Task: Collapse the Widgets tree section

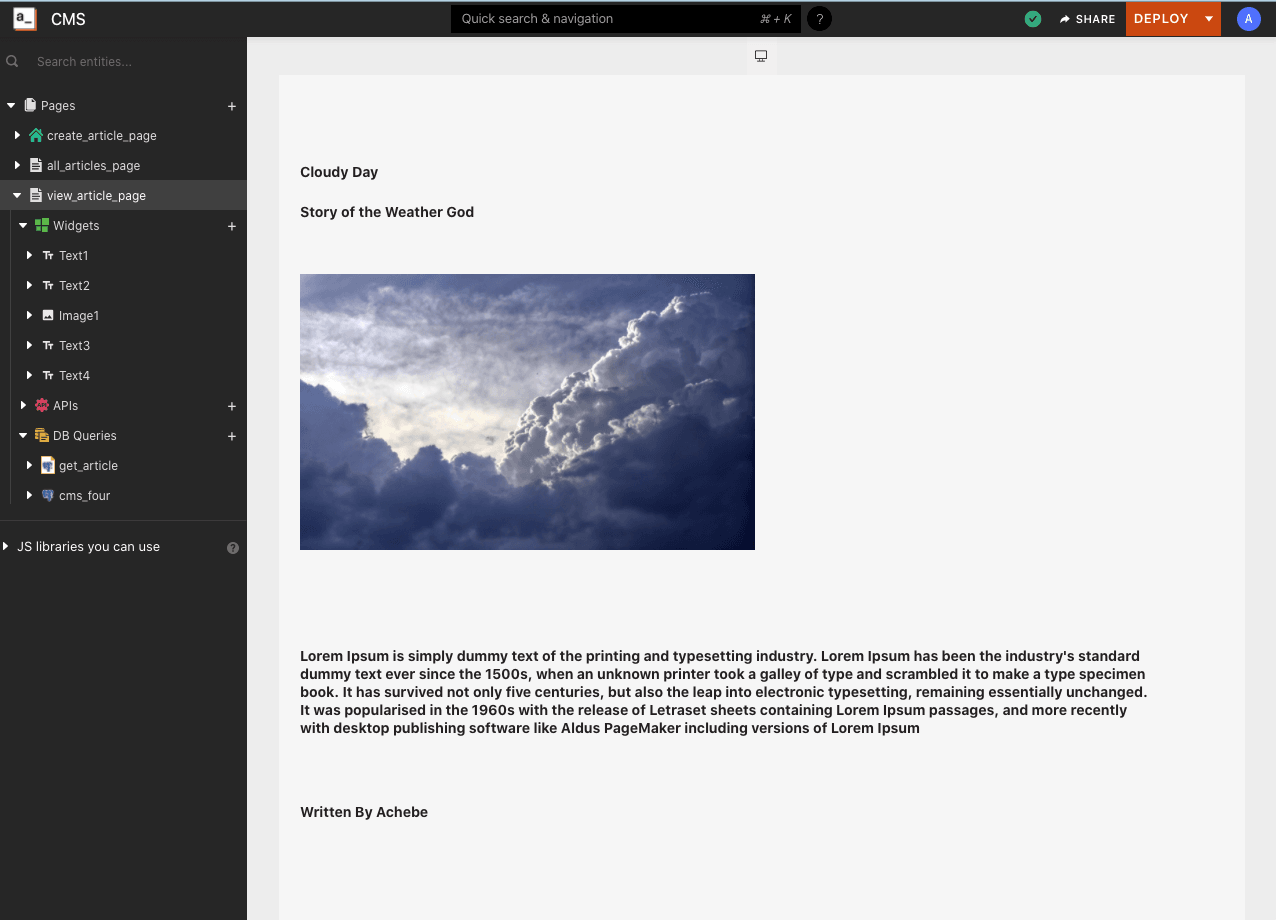Action: click(x=24, y=225)
